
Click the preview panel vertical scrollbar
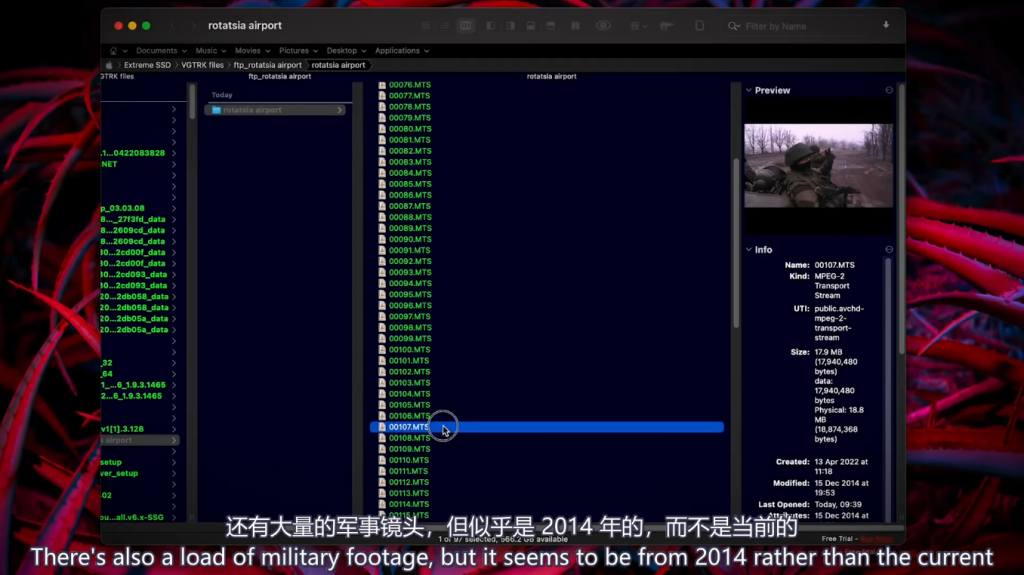click(902, 219)
